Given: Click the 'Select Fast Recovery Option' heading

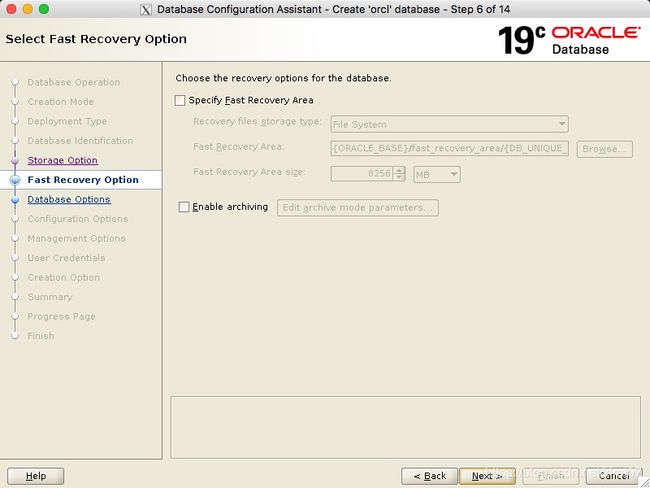Looking at the screenshot, I should click(x=96, y=39).
